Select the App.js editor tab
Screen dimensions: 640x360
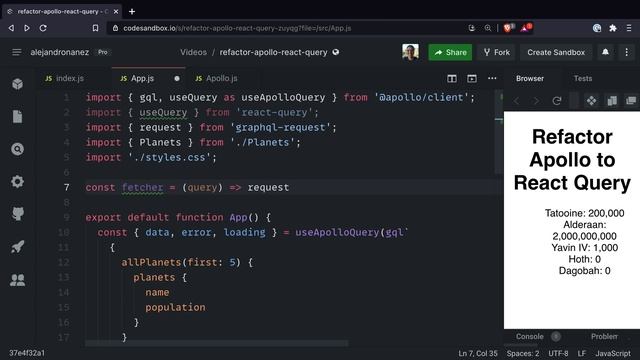(142, 78)
